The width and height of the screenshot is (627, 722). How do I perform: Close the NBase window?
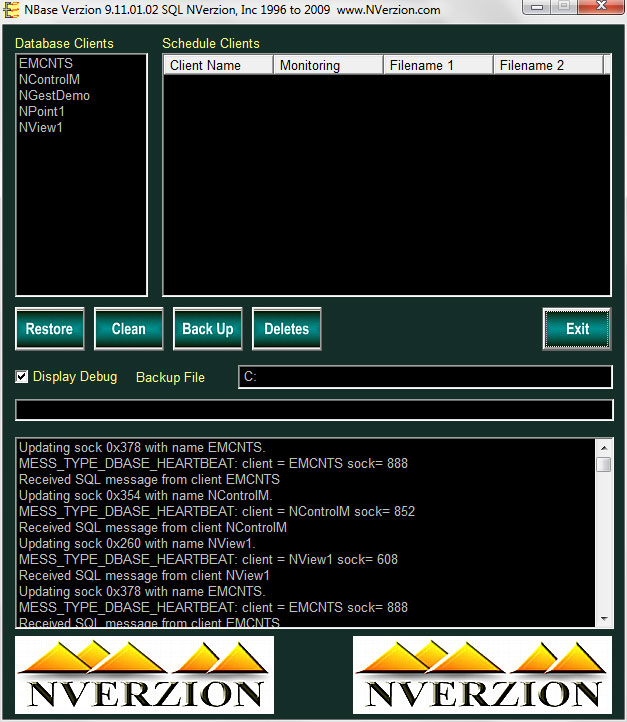point(600,6)
